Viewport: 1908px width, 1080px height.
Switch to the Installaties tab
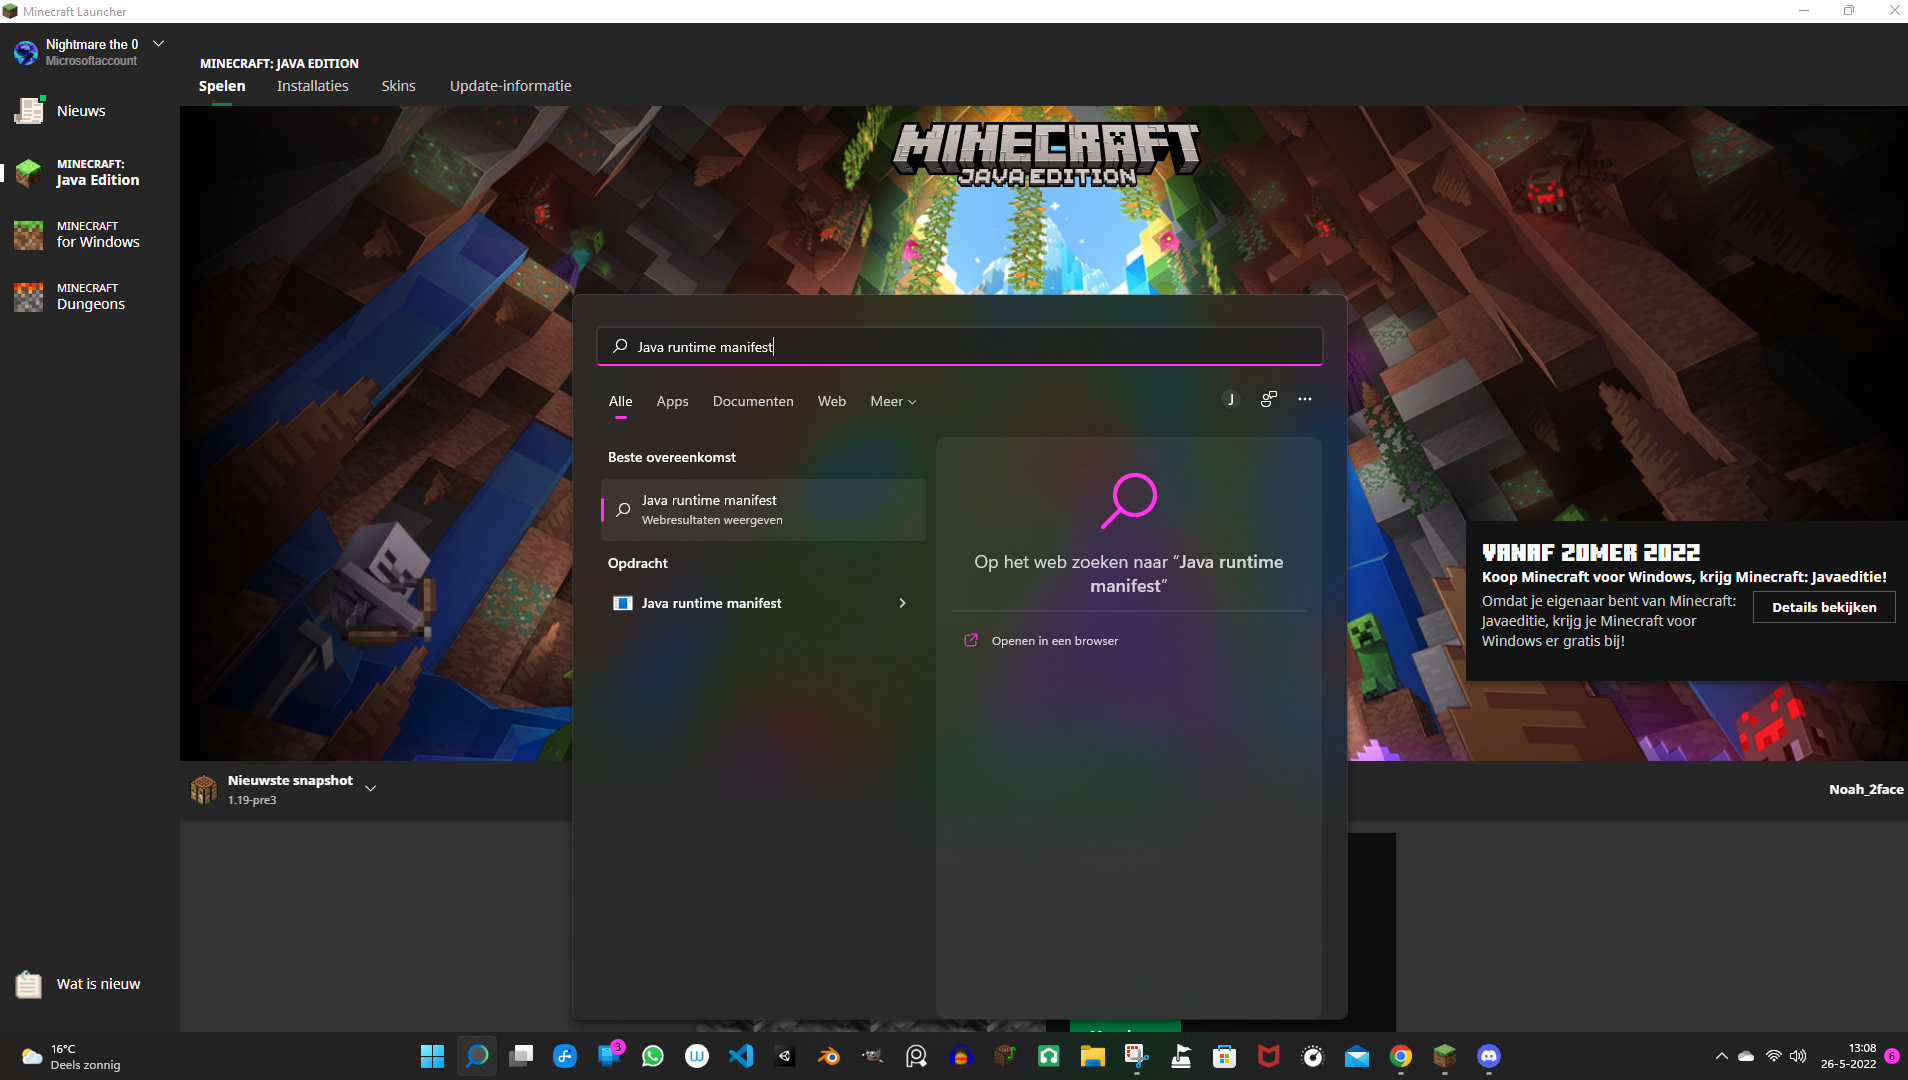[313, 86]
